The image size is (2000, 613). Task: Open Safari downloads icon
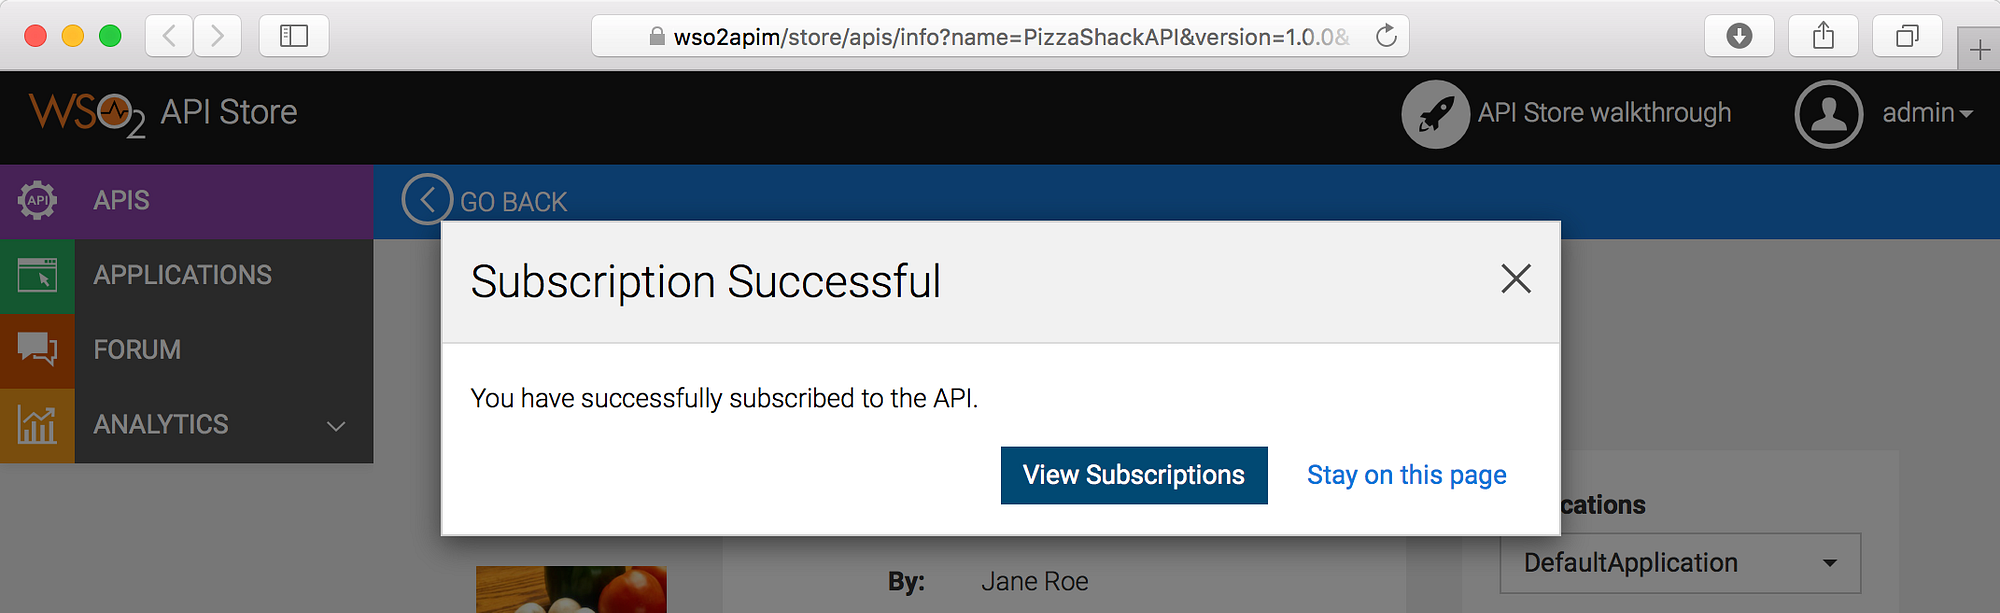[1739, 36]
